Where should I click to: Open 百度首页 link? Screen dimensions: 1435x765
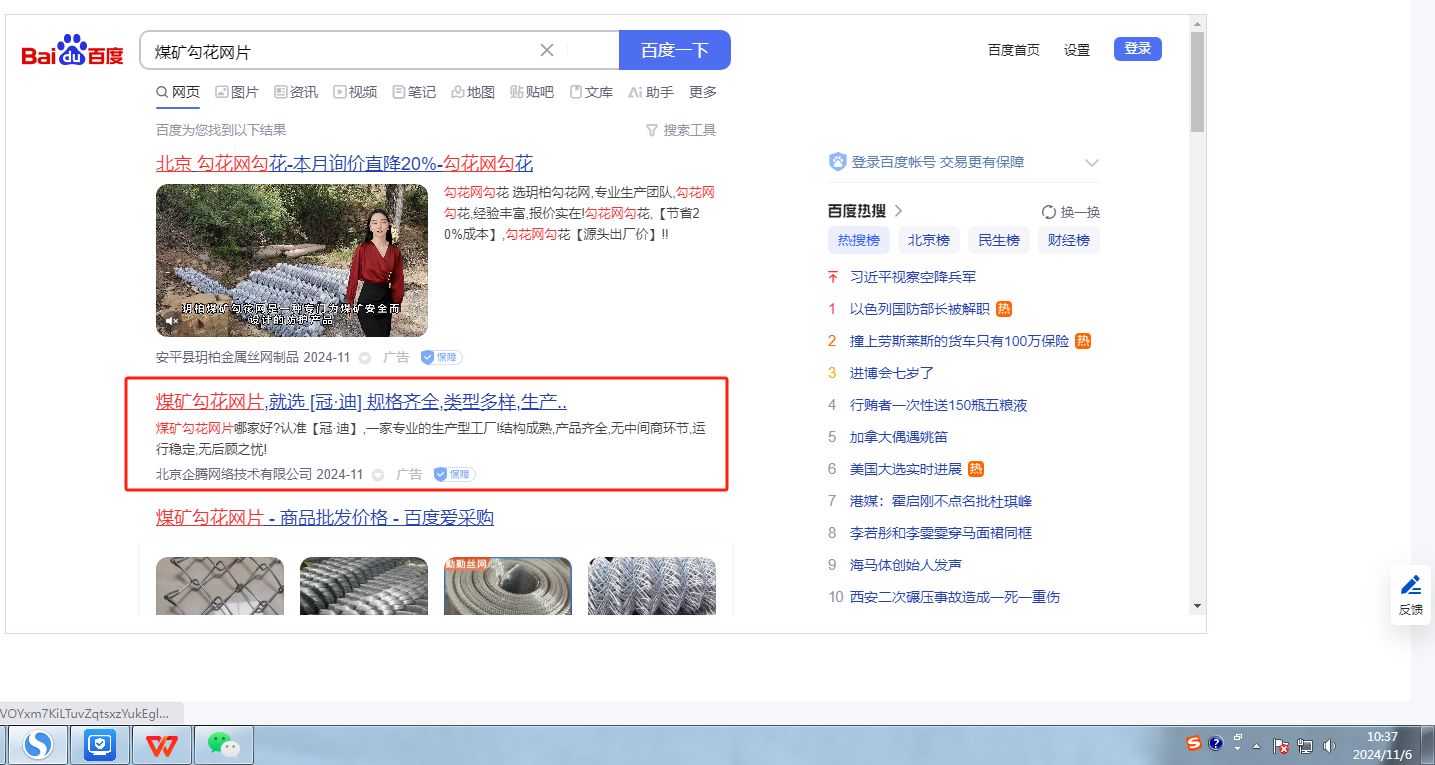1014,50
